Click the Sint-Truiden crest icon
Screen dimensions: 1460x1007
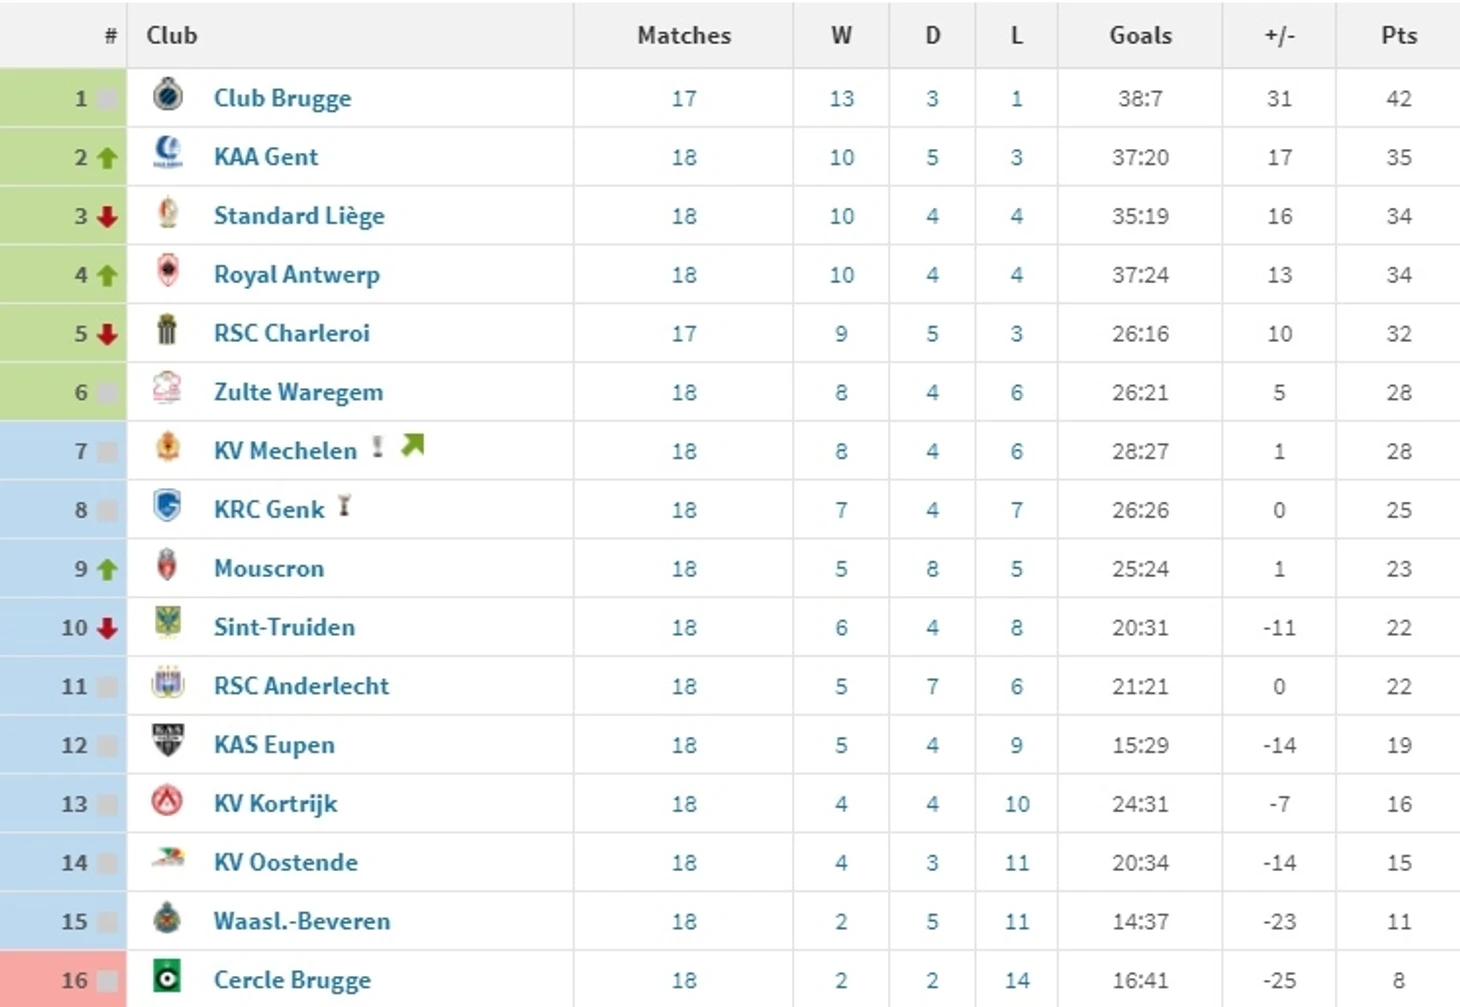(167, 623)
